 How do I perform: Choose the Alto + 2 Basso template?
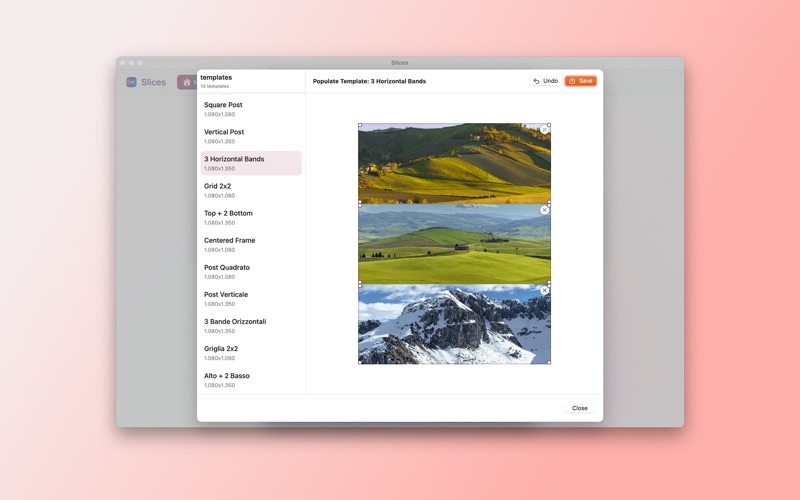[251, 380]
